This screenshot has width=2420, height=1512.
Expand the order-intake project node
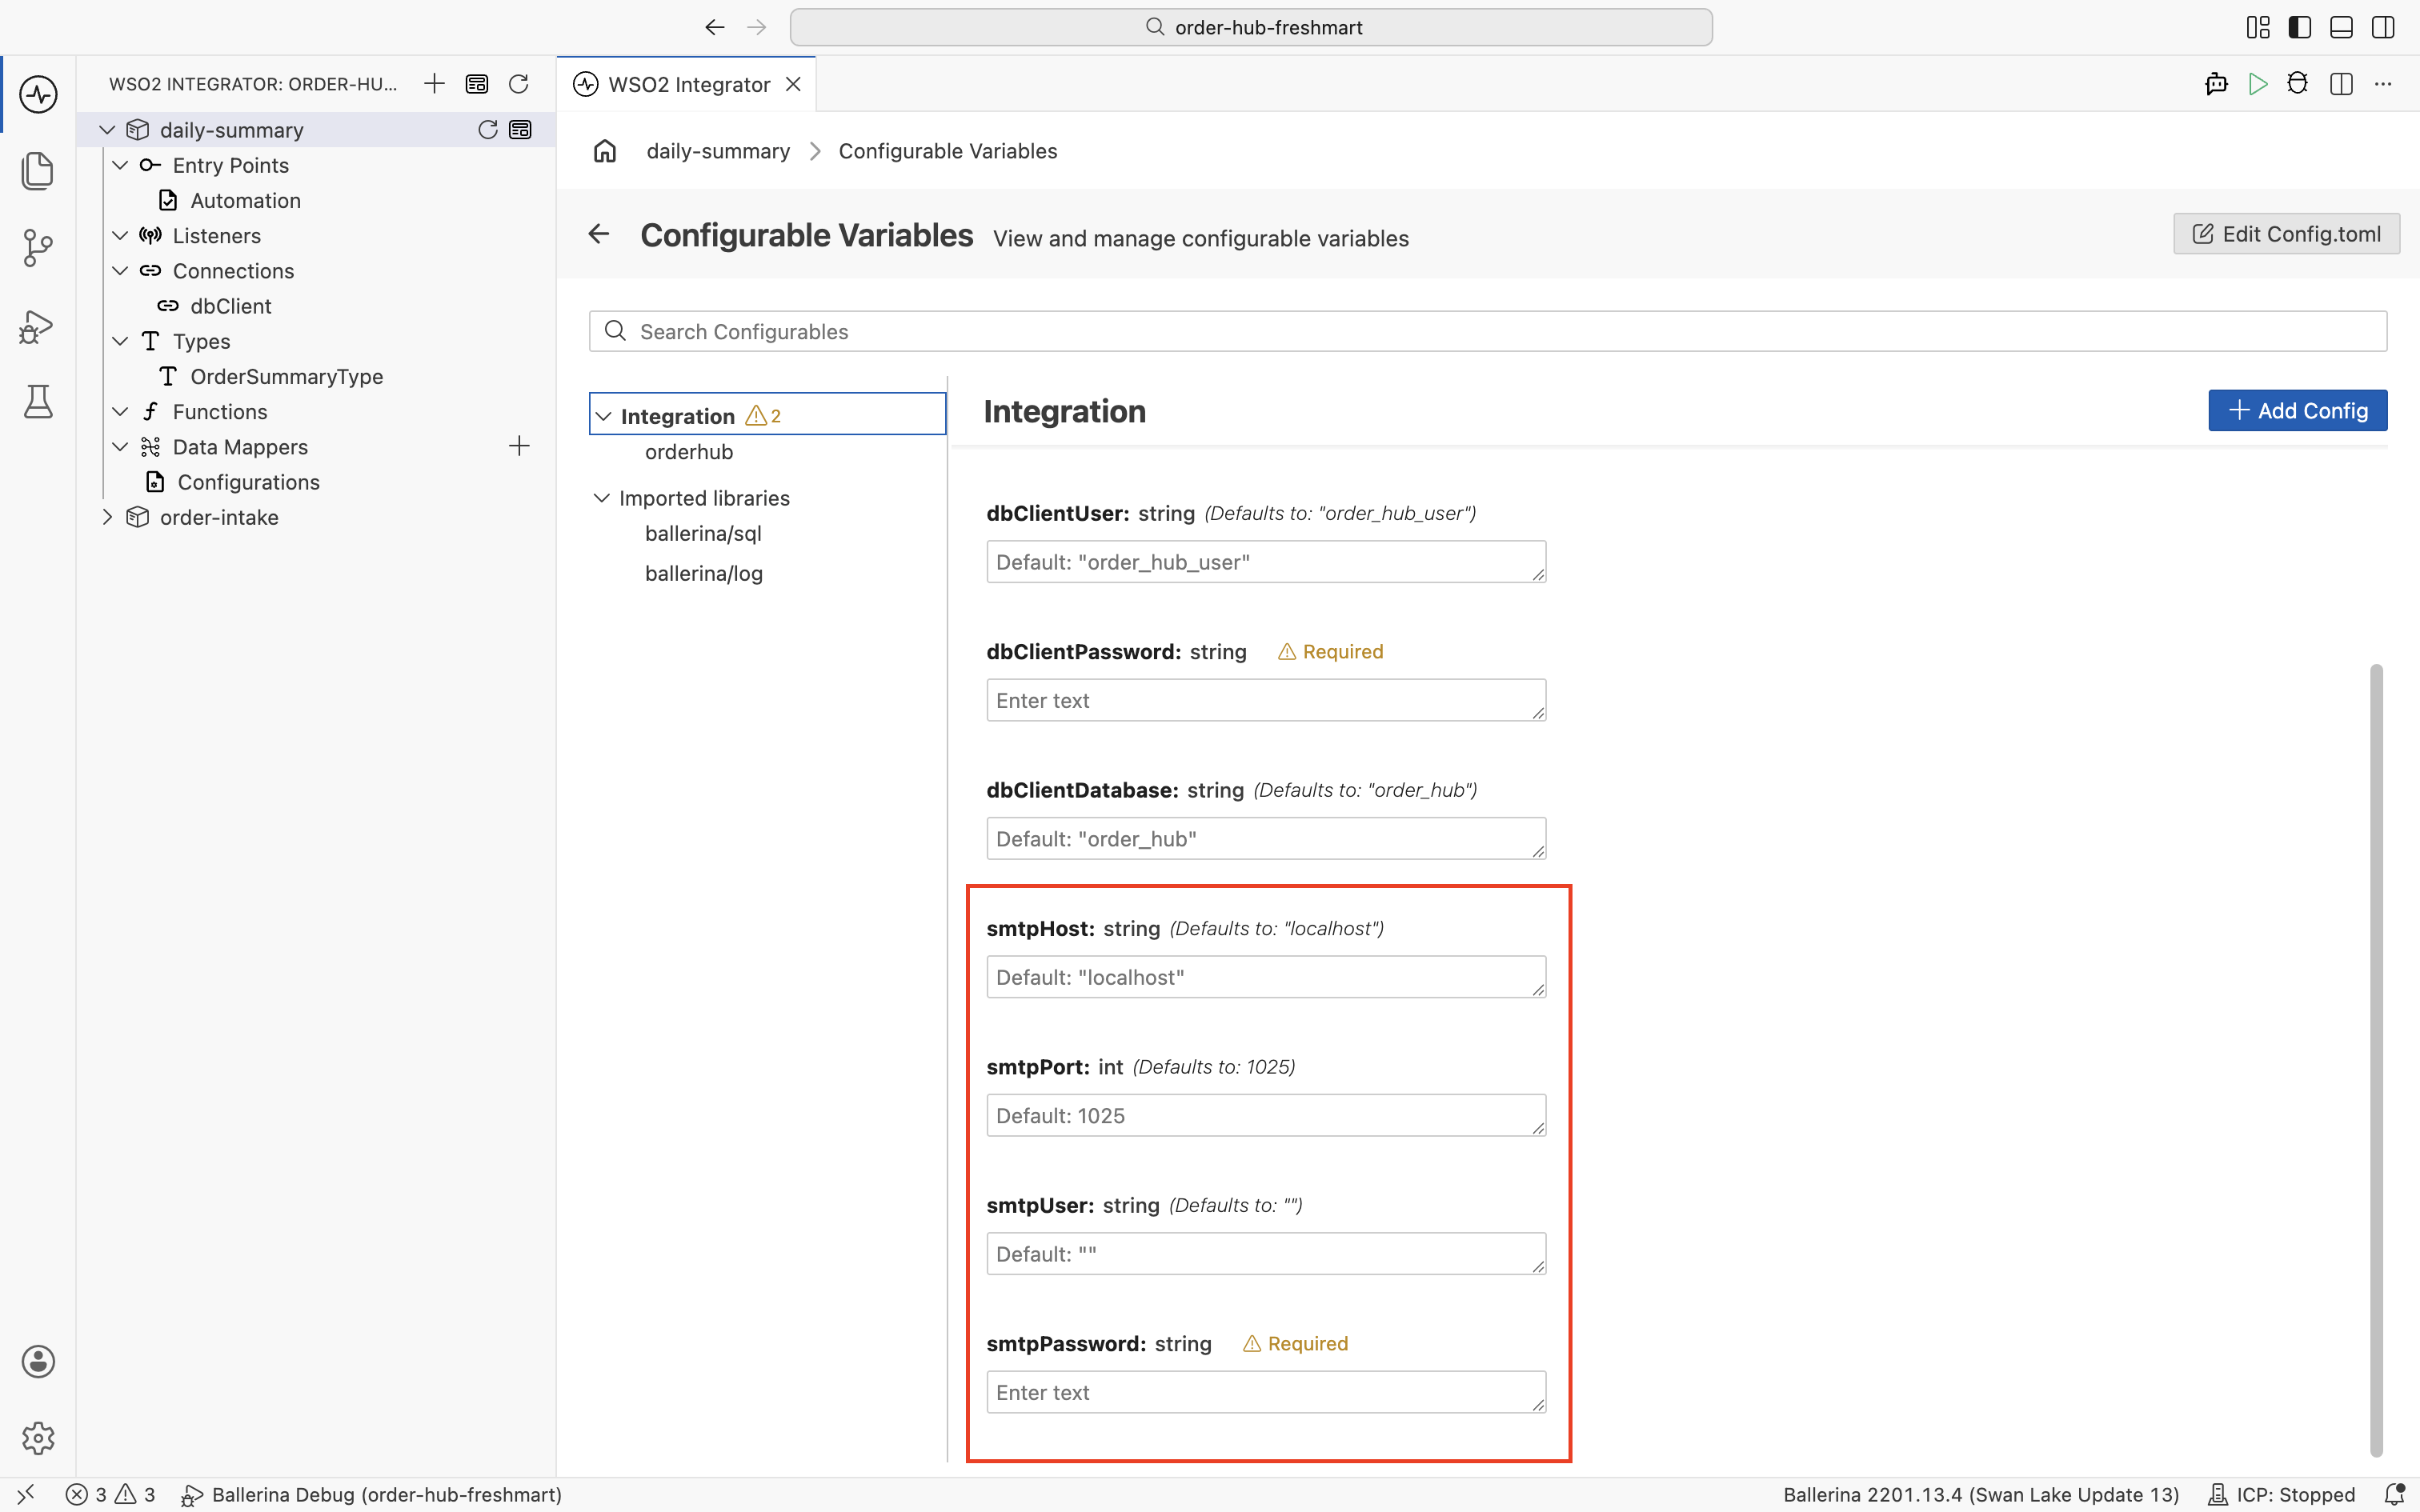107,517
